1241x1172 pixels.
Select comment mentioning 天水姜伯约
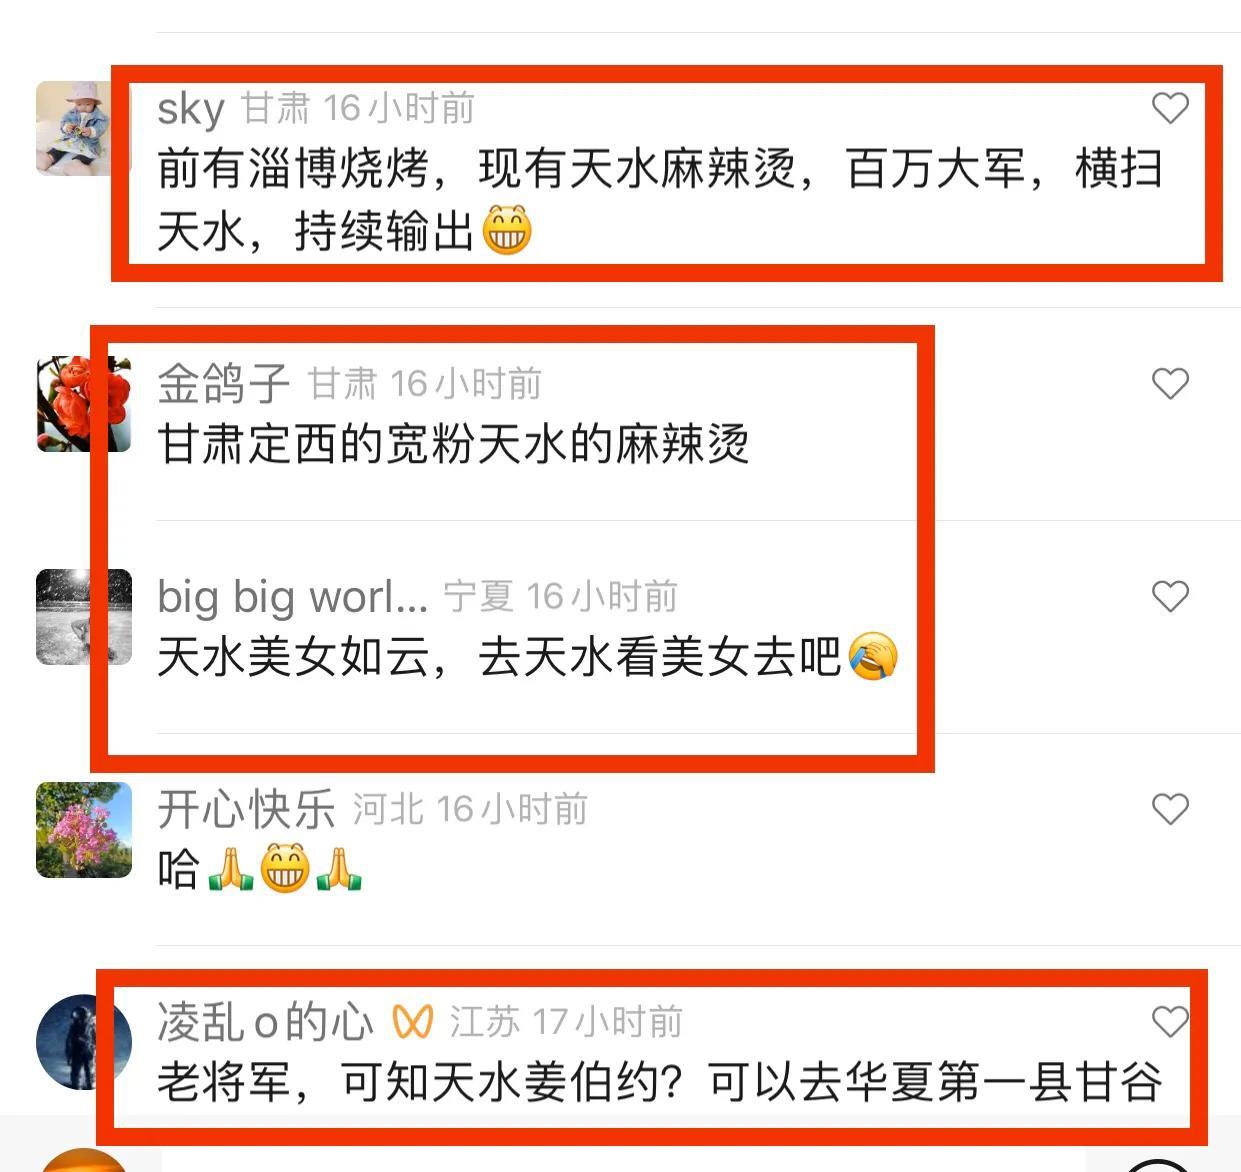coord(660,1083)
